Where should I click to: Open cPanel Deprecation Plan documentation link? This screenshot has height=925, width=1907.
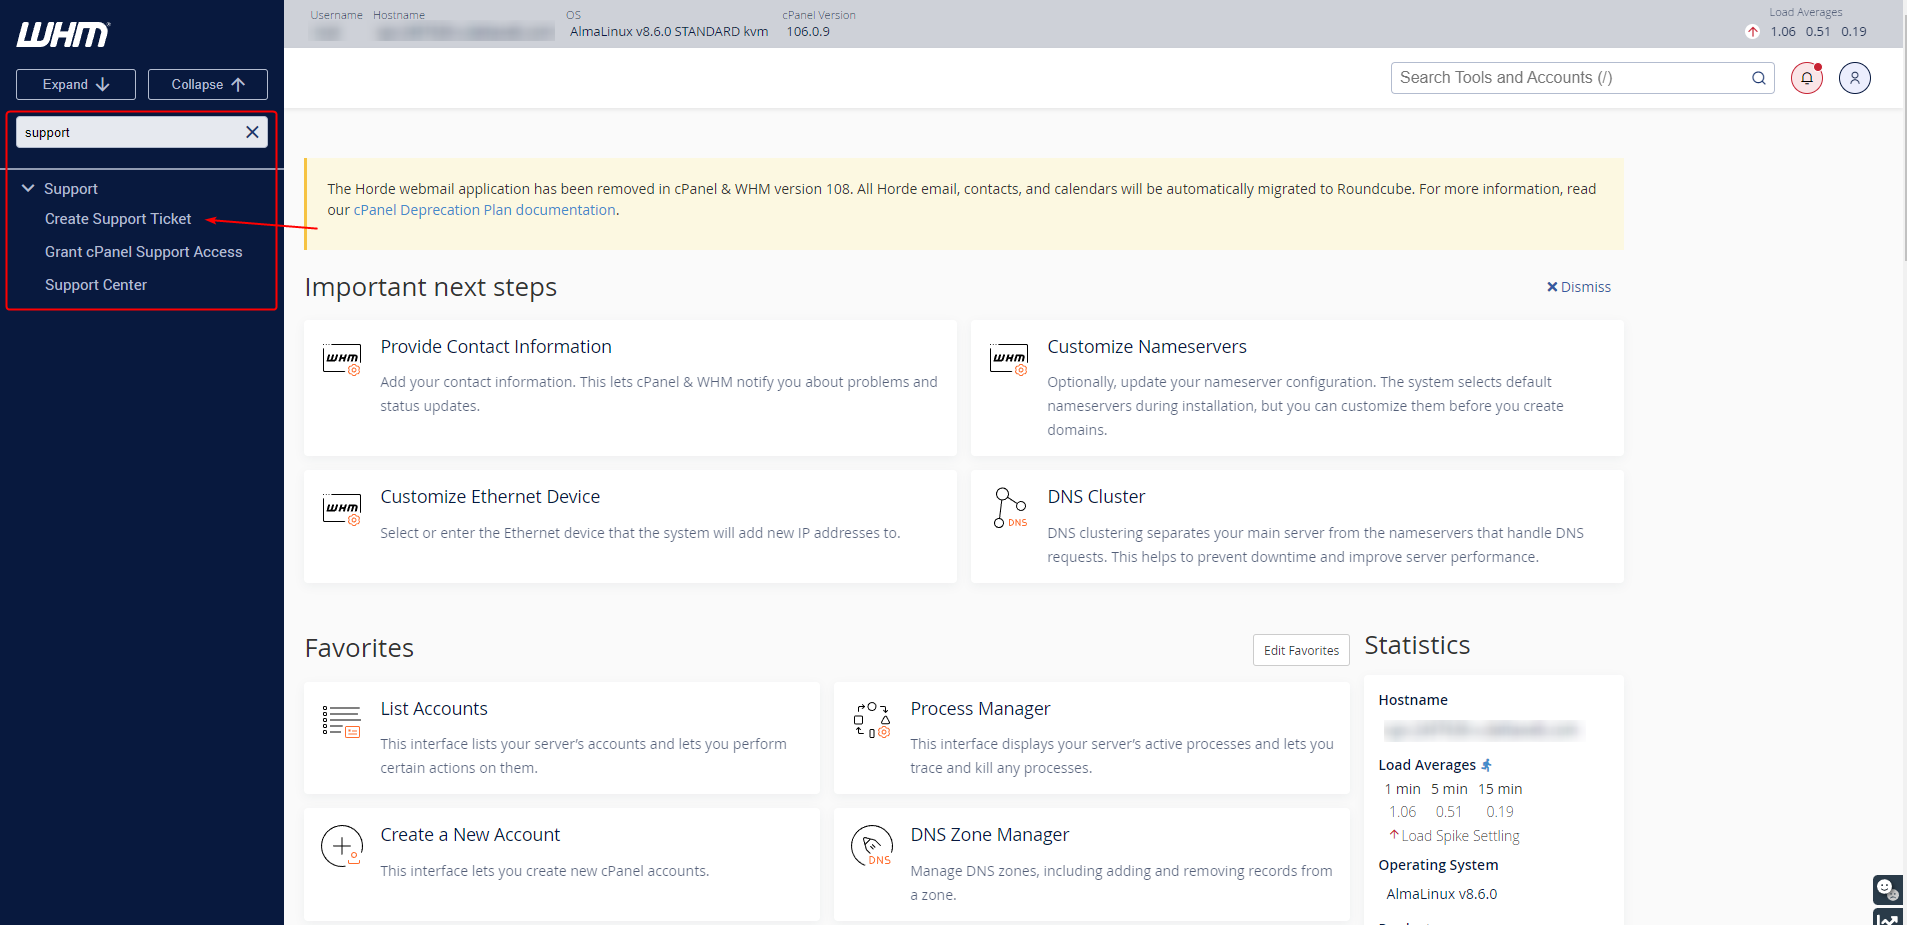(485, 210)
